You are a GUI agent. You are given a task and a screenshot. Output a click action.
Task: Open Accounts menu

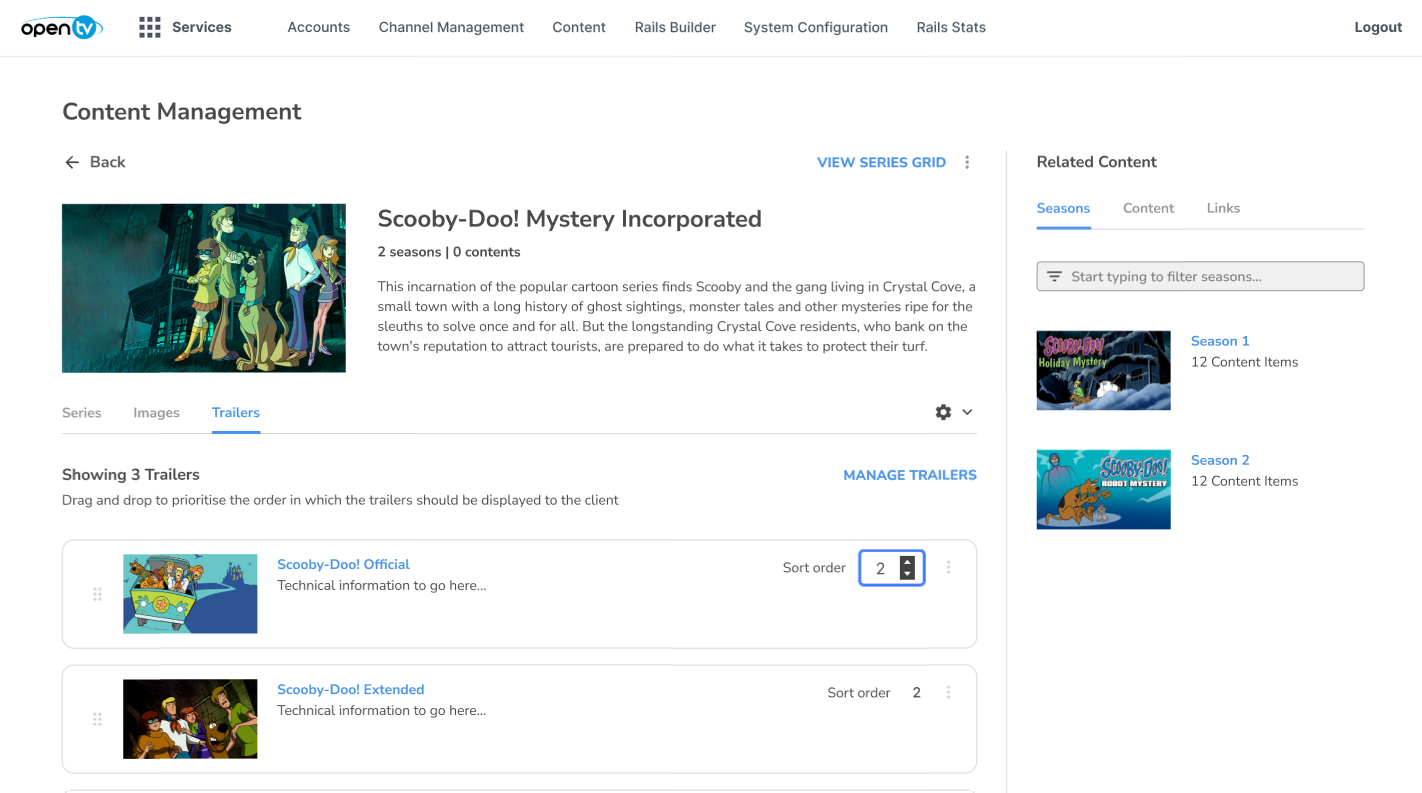point(319,27)
